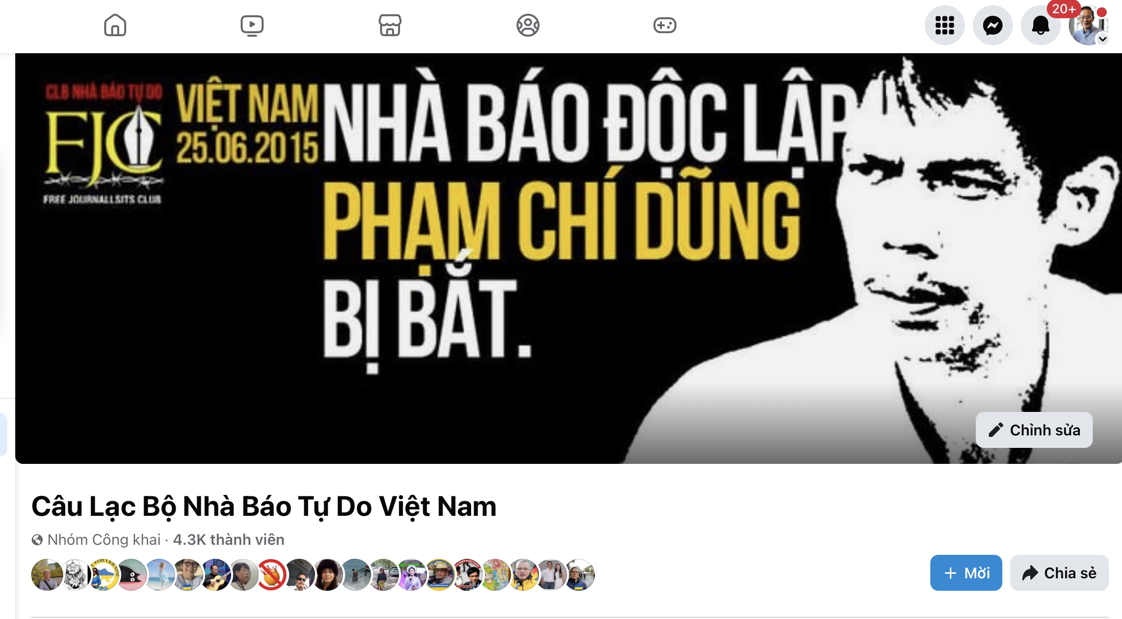Open the member avatar holding a guitar
Image resolution: width=1122 pixels, height=619 pixels.
click(x=216, y=575)
